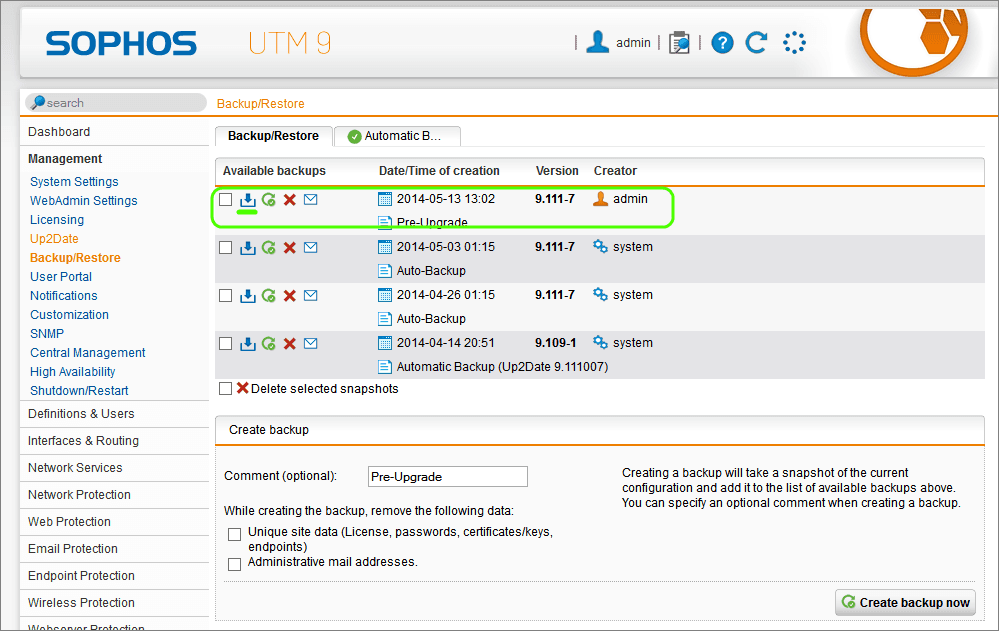
Task: Click the search magnifier icon
Action: click(x=38, y=102)
